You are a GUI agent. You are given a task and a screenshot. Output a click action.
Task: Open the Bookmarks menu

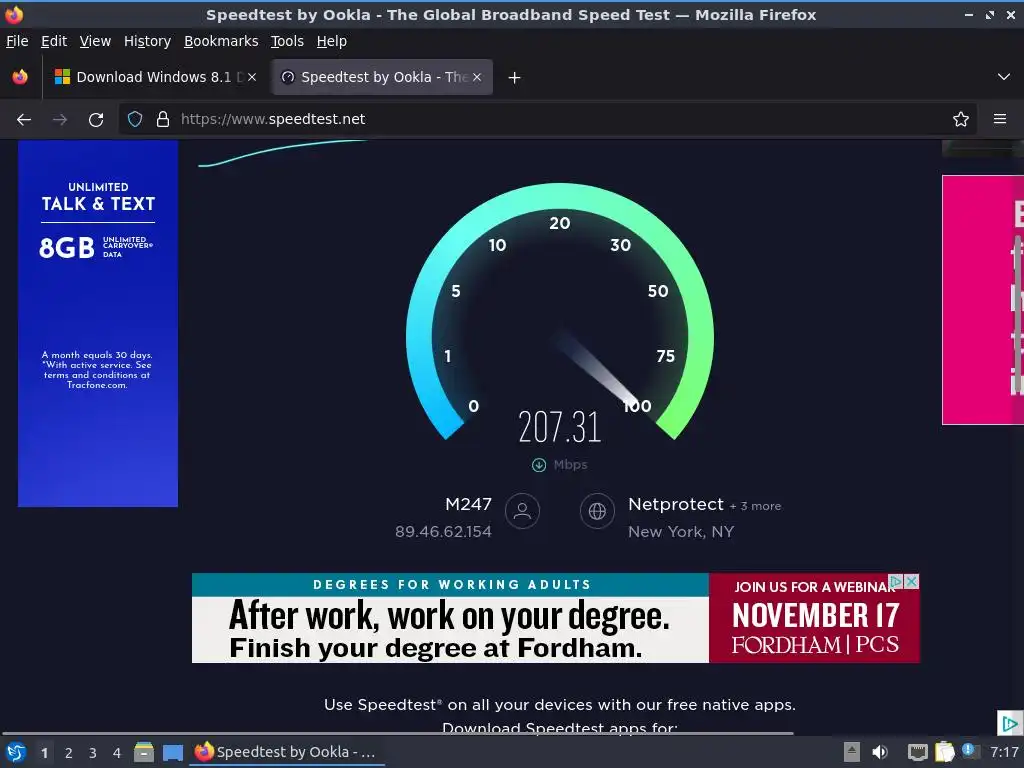point(221,41)
